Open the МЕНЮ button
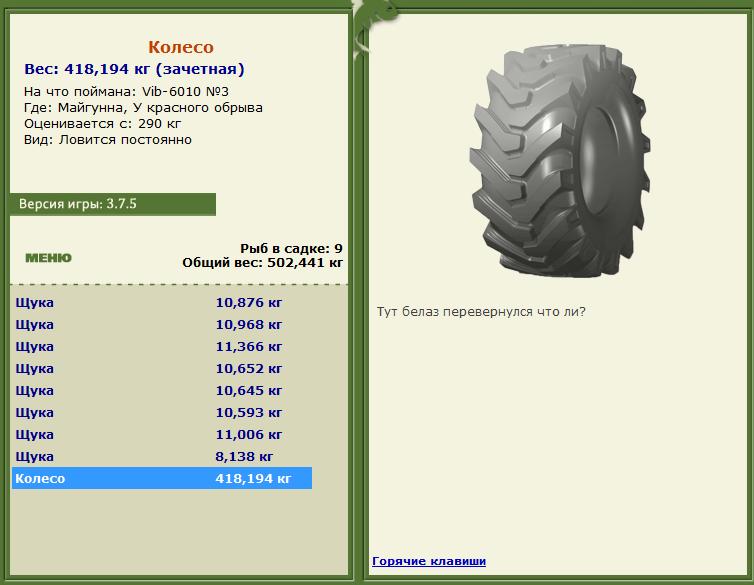The width and height of the screenshot is (754, 585). click(48, 258)
